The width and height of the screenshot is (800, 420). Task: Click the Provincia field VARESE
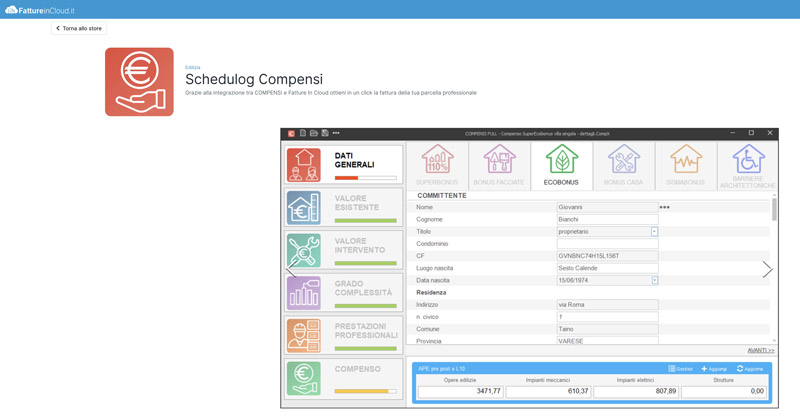pos(607,341)
